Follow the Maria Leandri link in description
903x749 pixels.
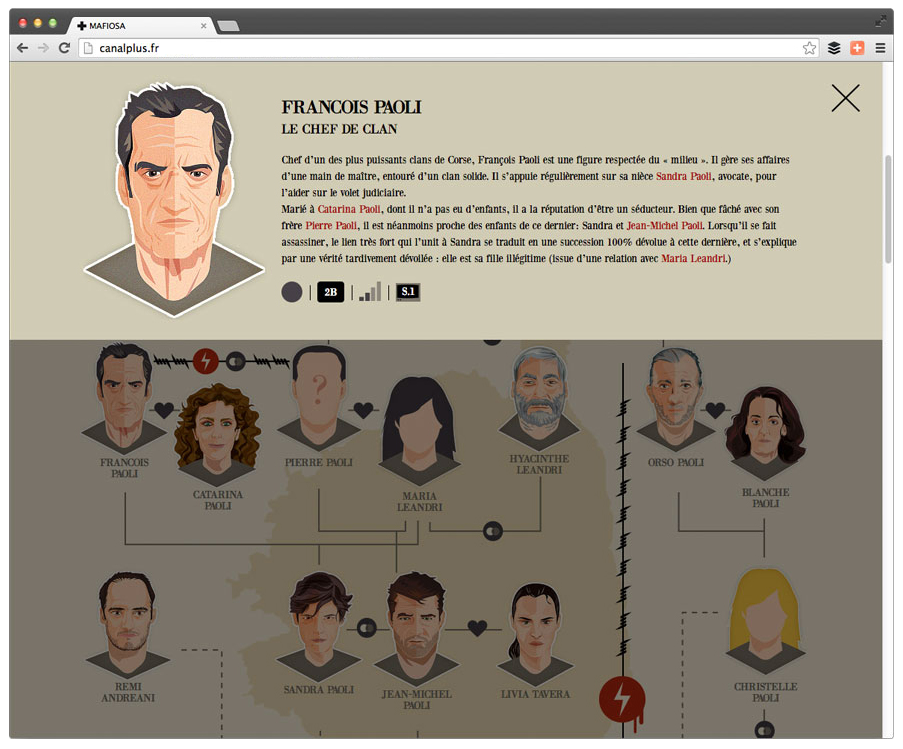tap(693, 258)
